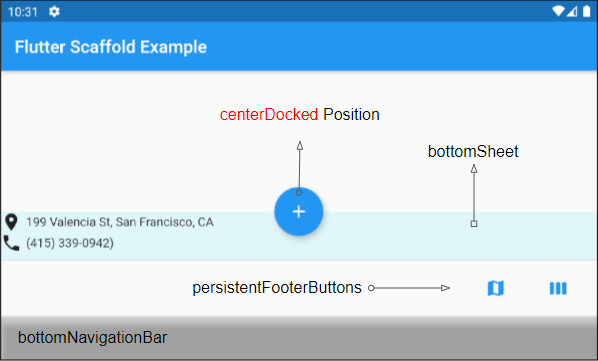The height and width of the screenshot is (361, 598).
Task: Click the Flutter Scaffold Example title
Action: (x=111, y=47)
